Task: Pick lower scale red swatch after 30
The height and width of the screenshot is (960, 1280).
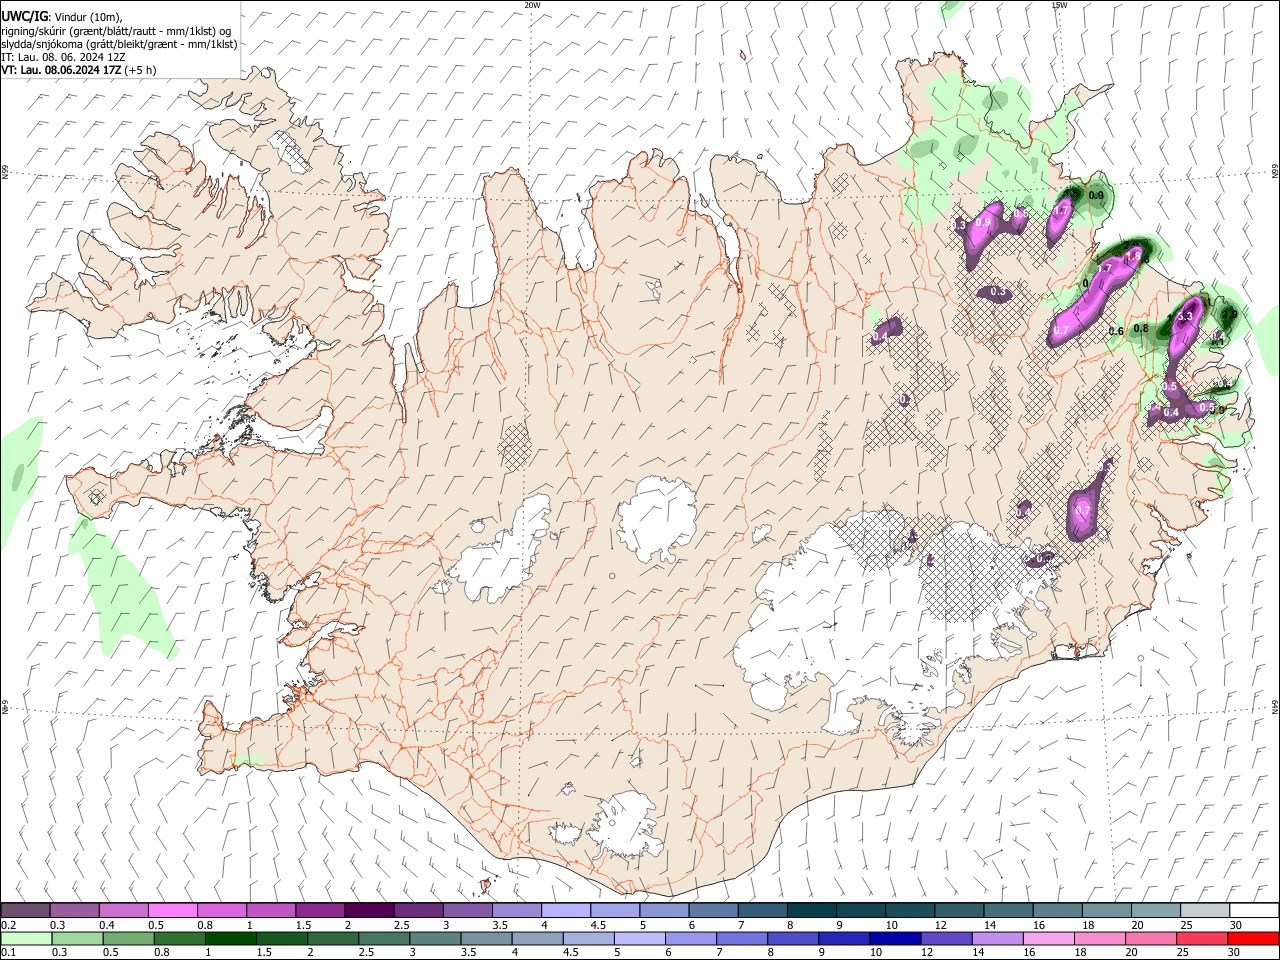Action: 1253,938
